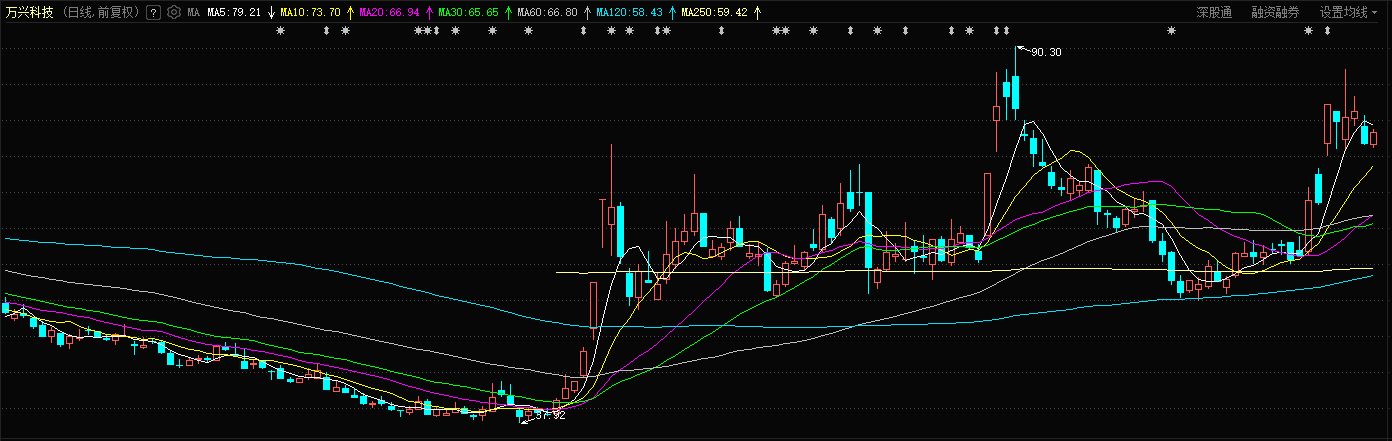The height and width of the screenshot is (441, 1392).
Task: Click the 万兴科技 stock name
Action: (29, 13)
